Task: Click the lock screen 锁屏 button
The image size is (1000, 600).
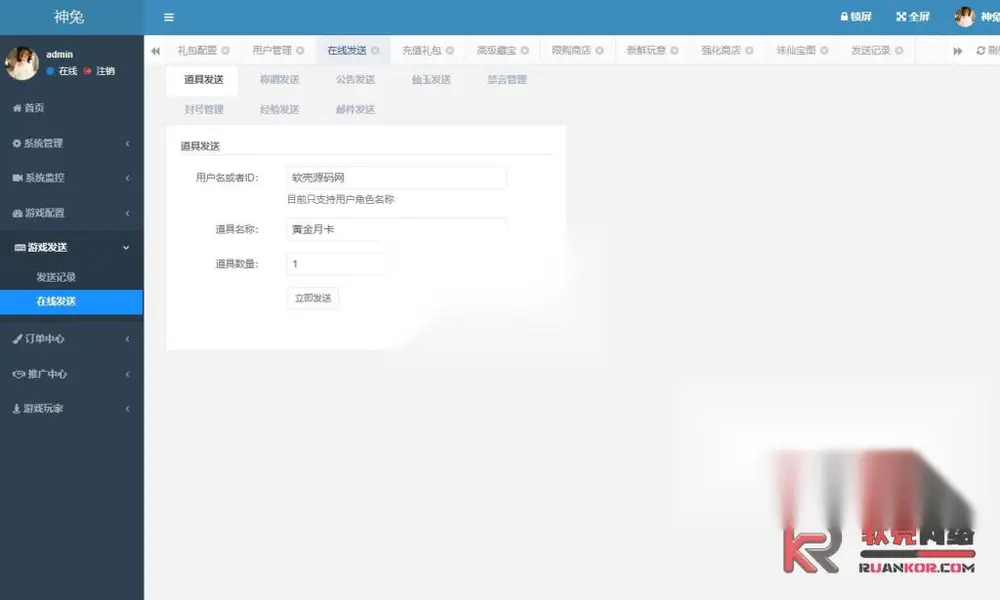Action: [x=855, y=17]
